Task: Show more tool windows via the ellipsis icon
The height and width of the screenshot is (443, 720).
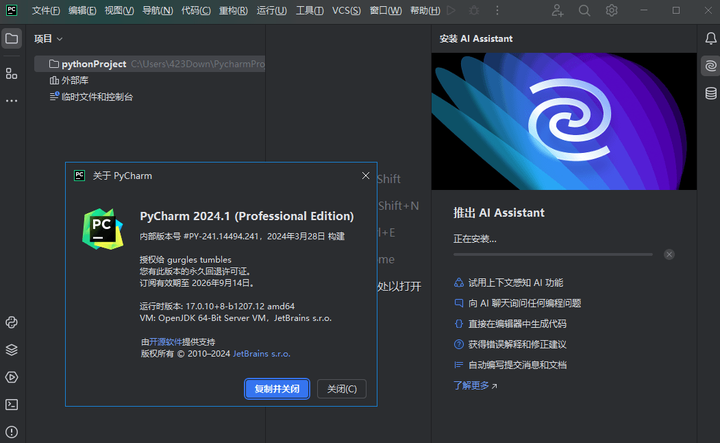Action: click(11, 101)
